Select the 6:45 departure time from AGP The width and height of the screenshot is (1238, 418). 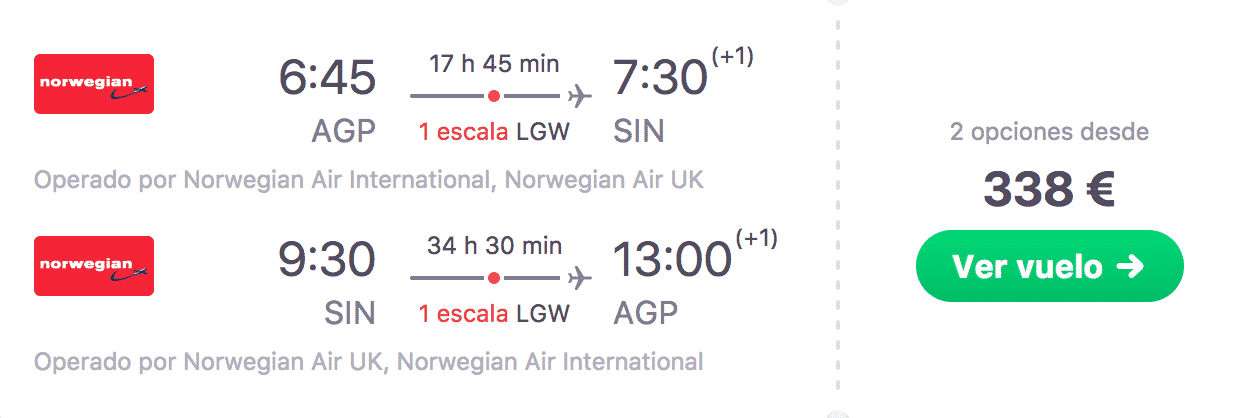point(327,78)
